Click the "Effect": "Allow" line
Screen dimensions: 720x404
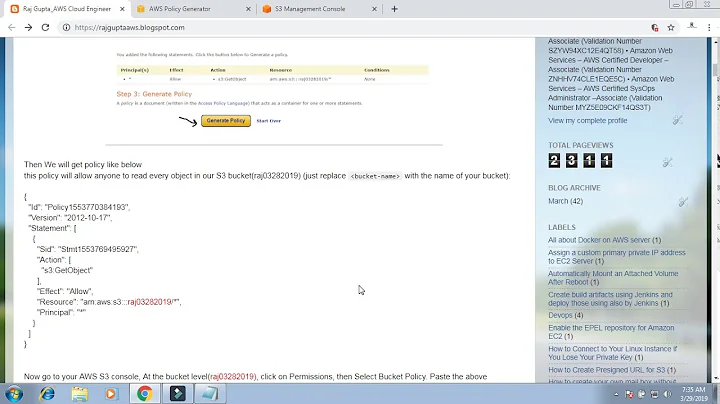[x=65, y=291]
